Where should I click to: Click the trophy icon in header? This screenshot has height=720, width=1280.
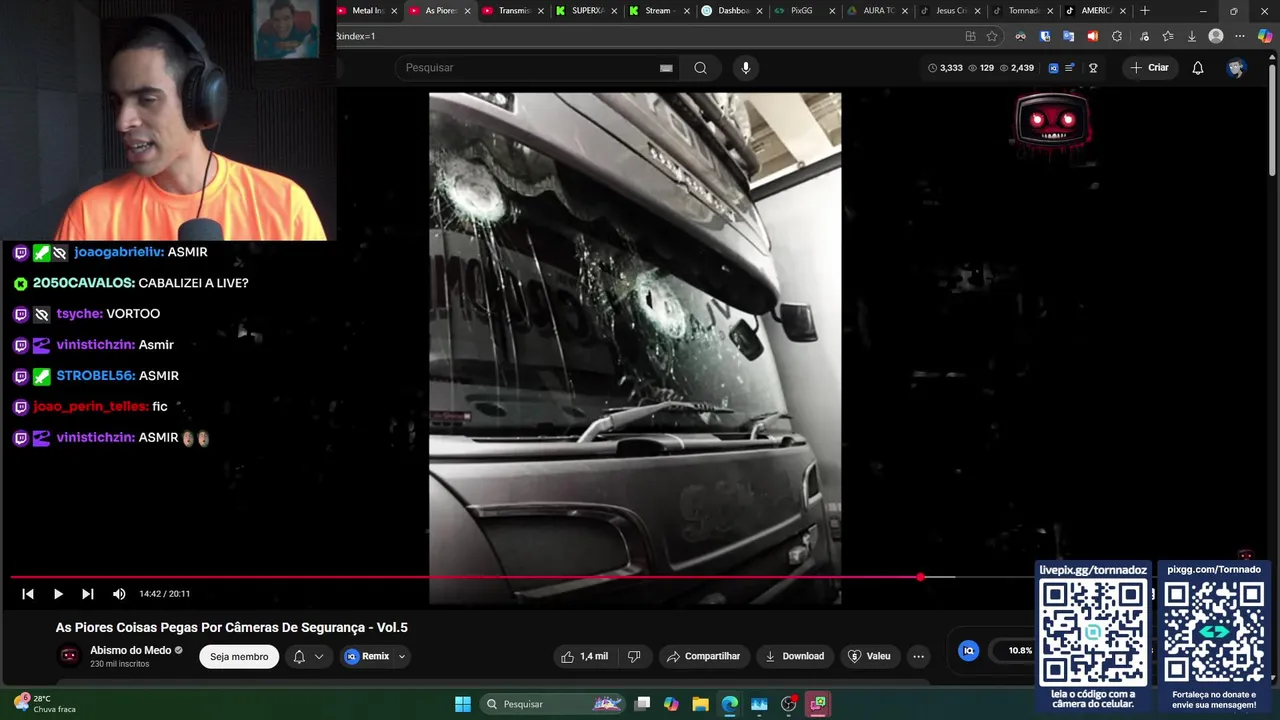click(1093, 68)
